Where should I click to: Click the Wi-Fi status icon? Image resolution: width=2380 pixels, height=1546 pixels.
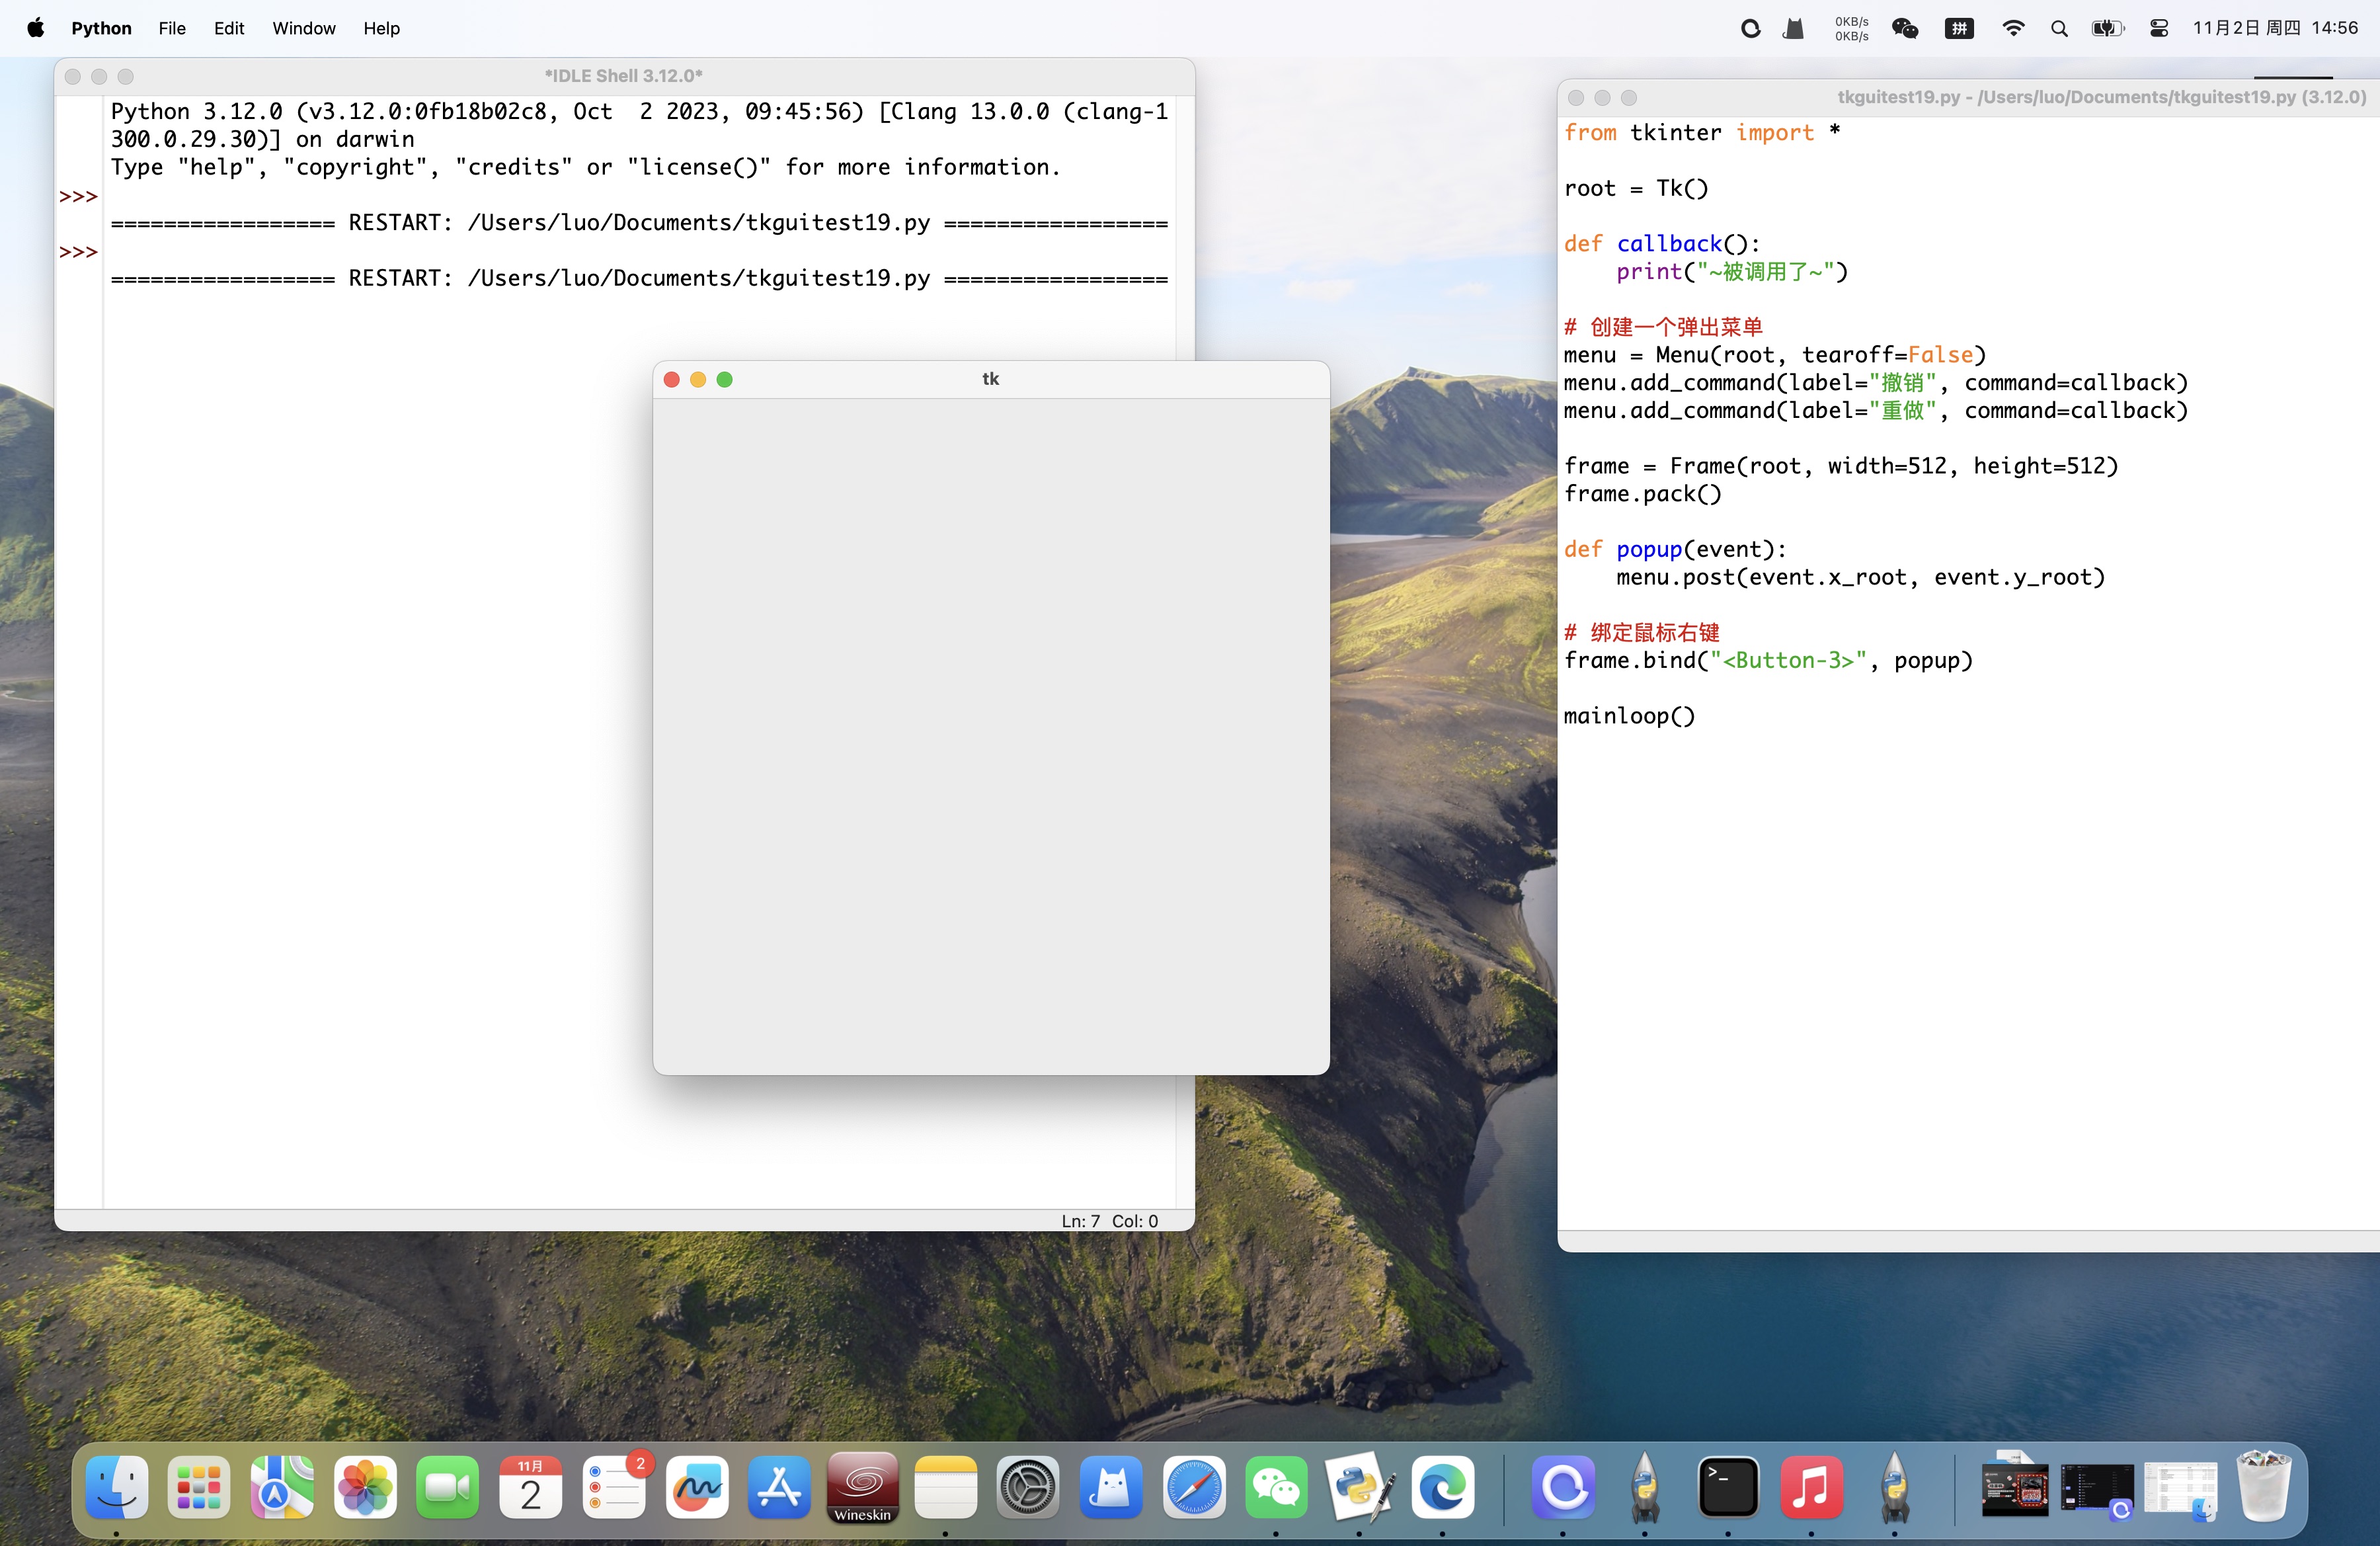tap(2013, 28)
